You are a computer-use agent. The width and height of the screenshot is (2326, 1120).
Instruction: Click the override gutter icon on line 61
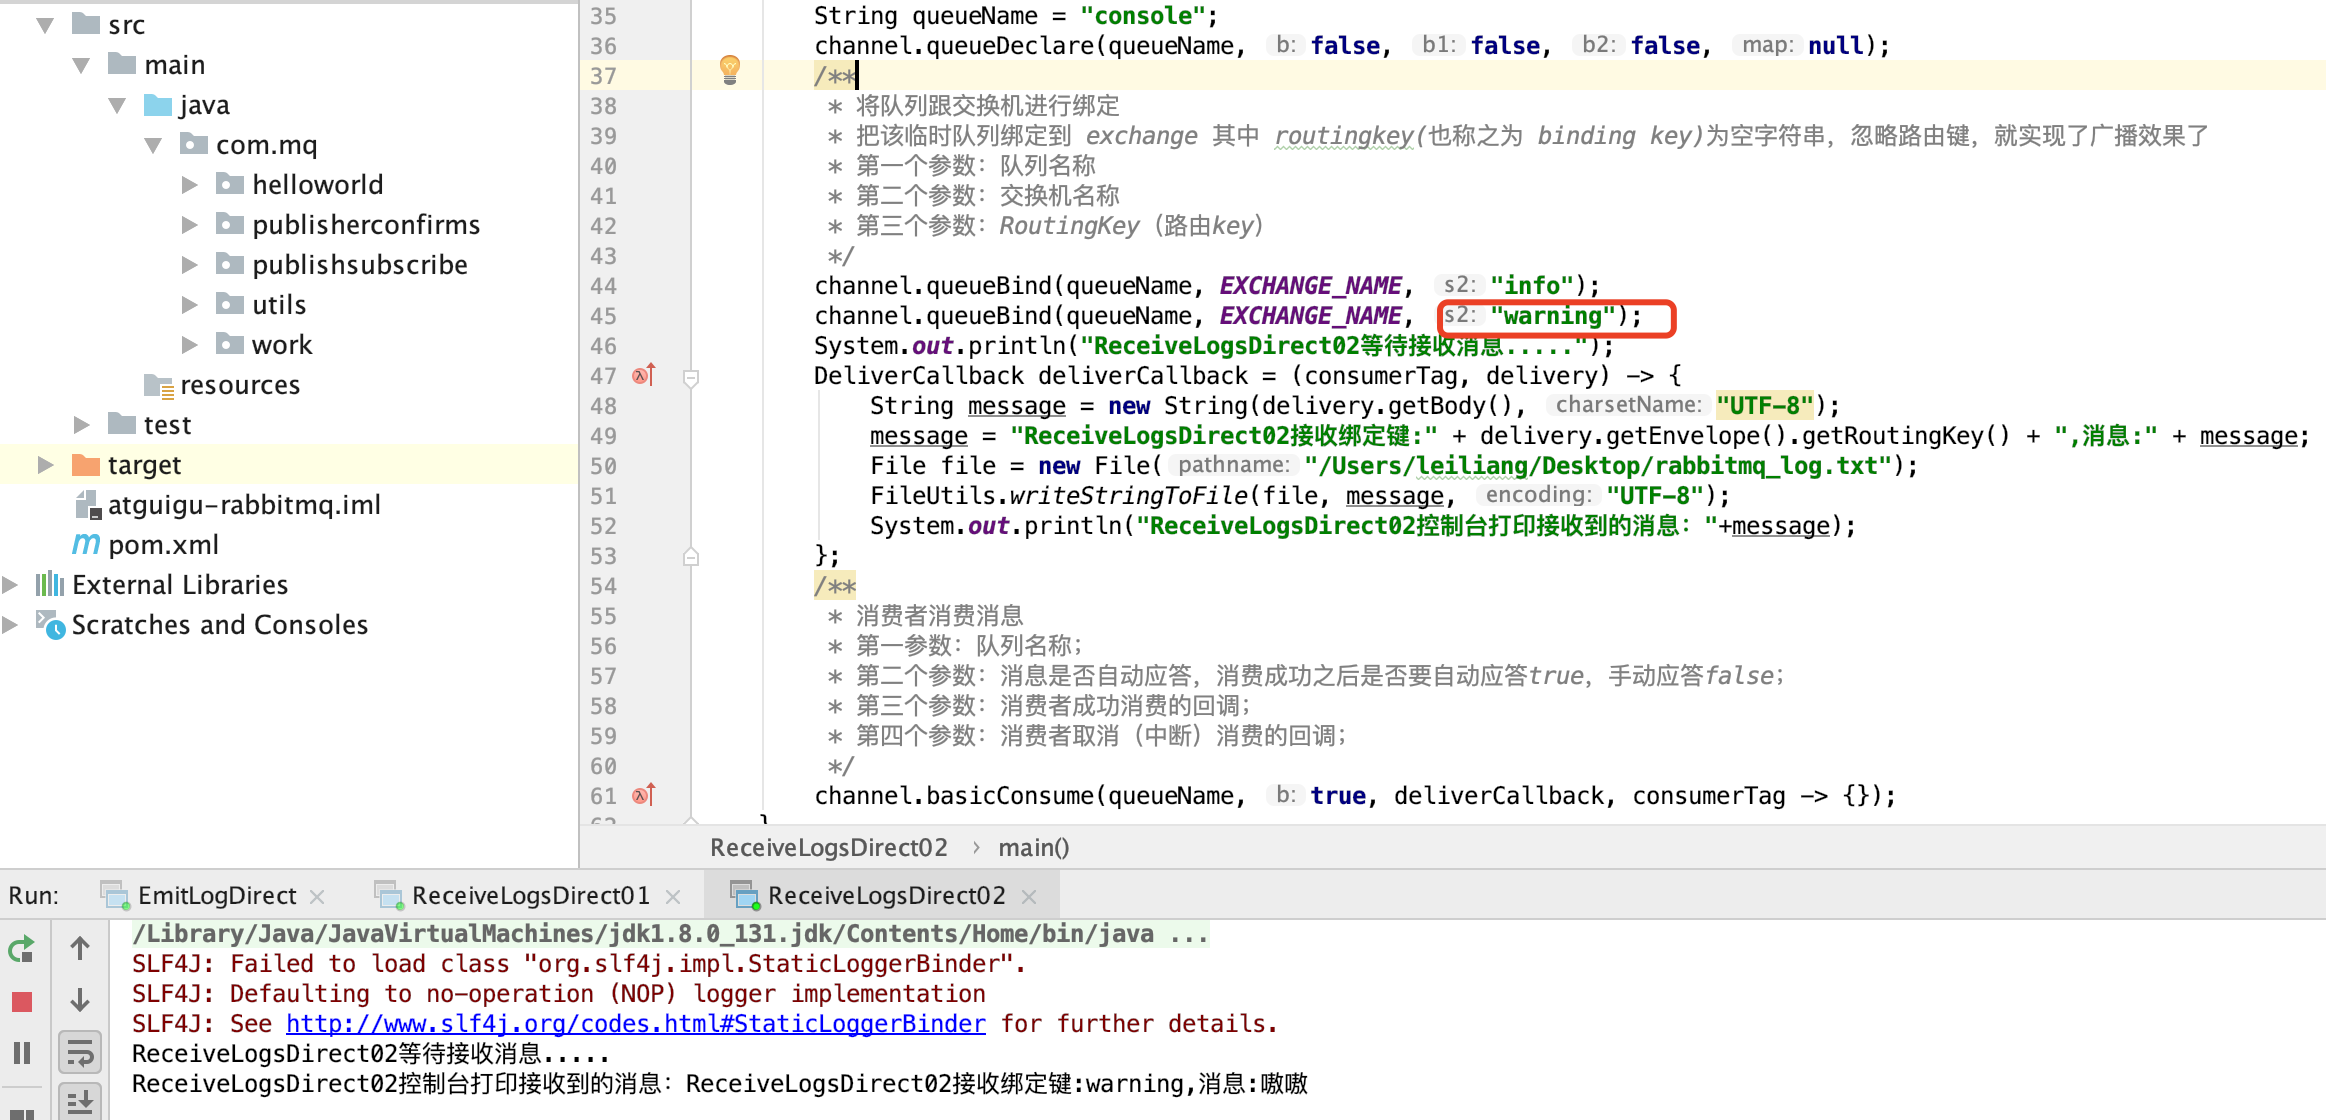(644, 796)
